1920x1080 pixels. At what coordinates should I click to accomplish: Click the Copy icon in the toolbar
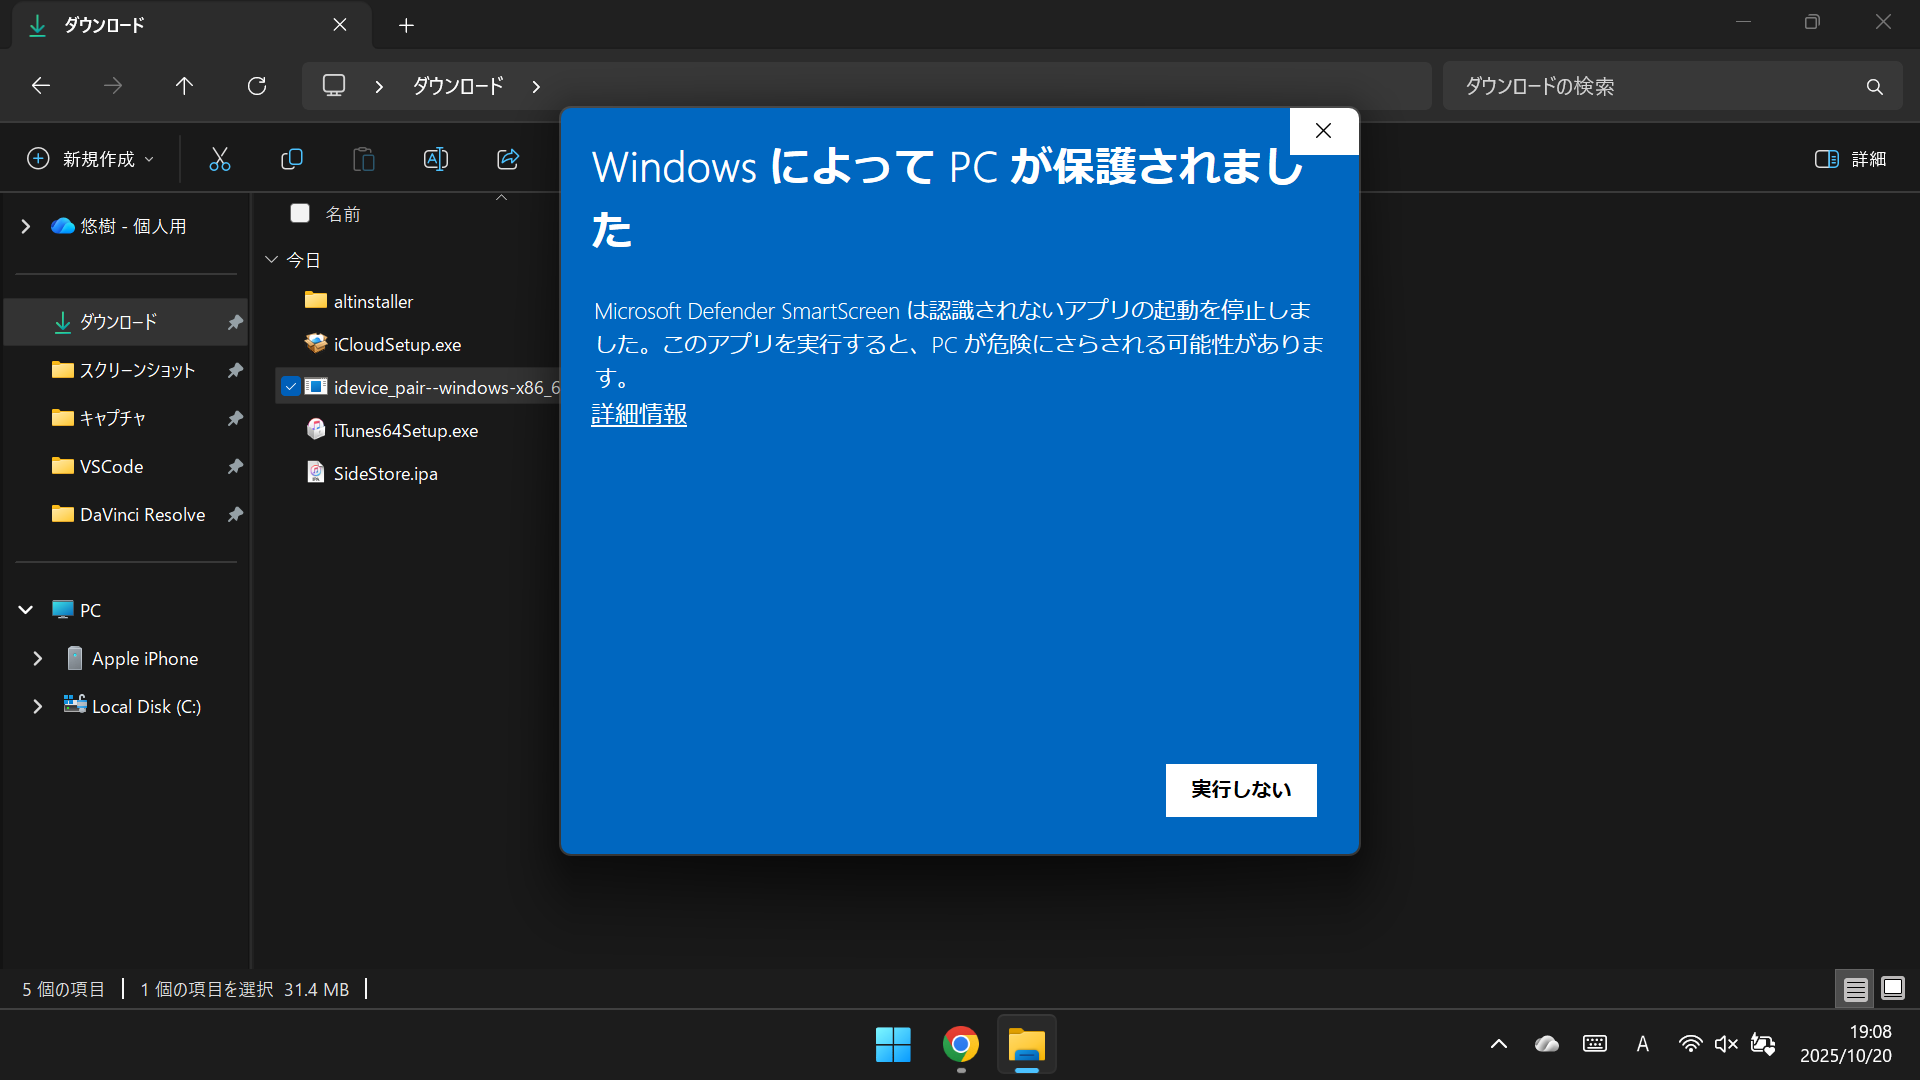[292, 159]
